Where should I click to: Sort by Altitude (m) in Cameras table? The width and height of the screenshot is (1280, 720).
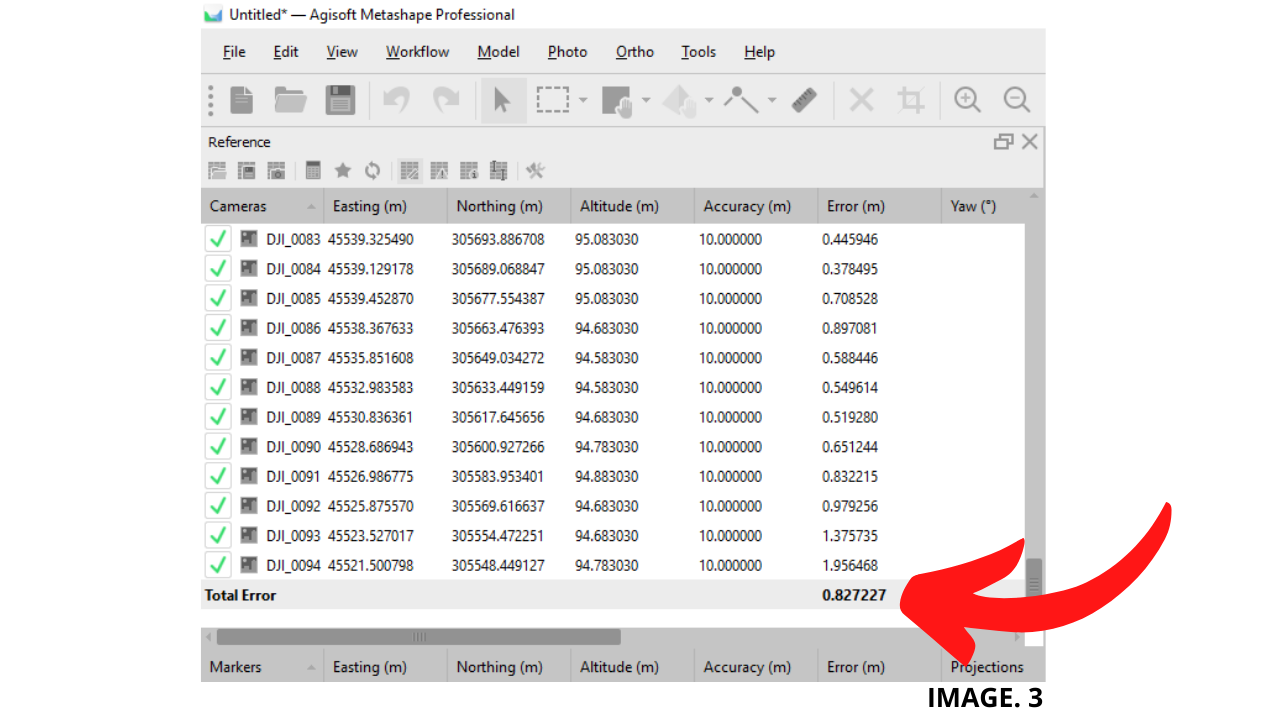pos(632,206)
